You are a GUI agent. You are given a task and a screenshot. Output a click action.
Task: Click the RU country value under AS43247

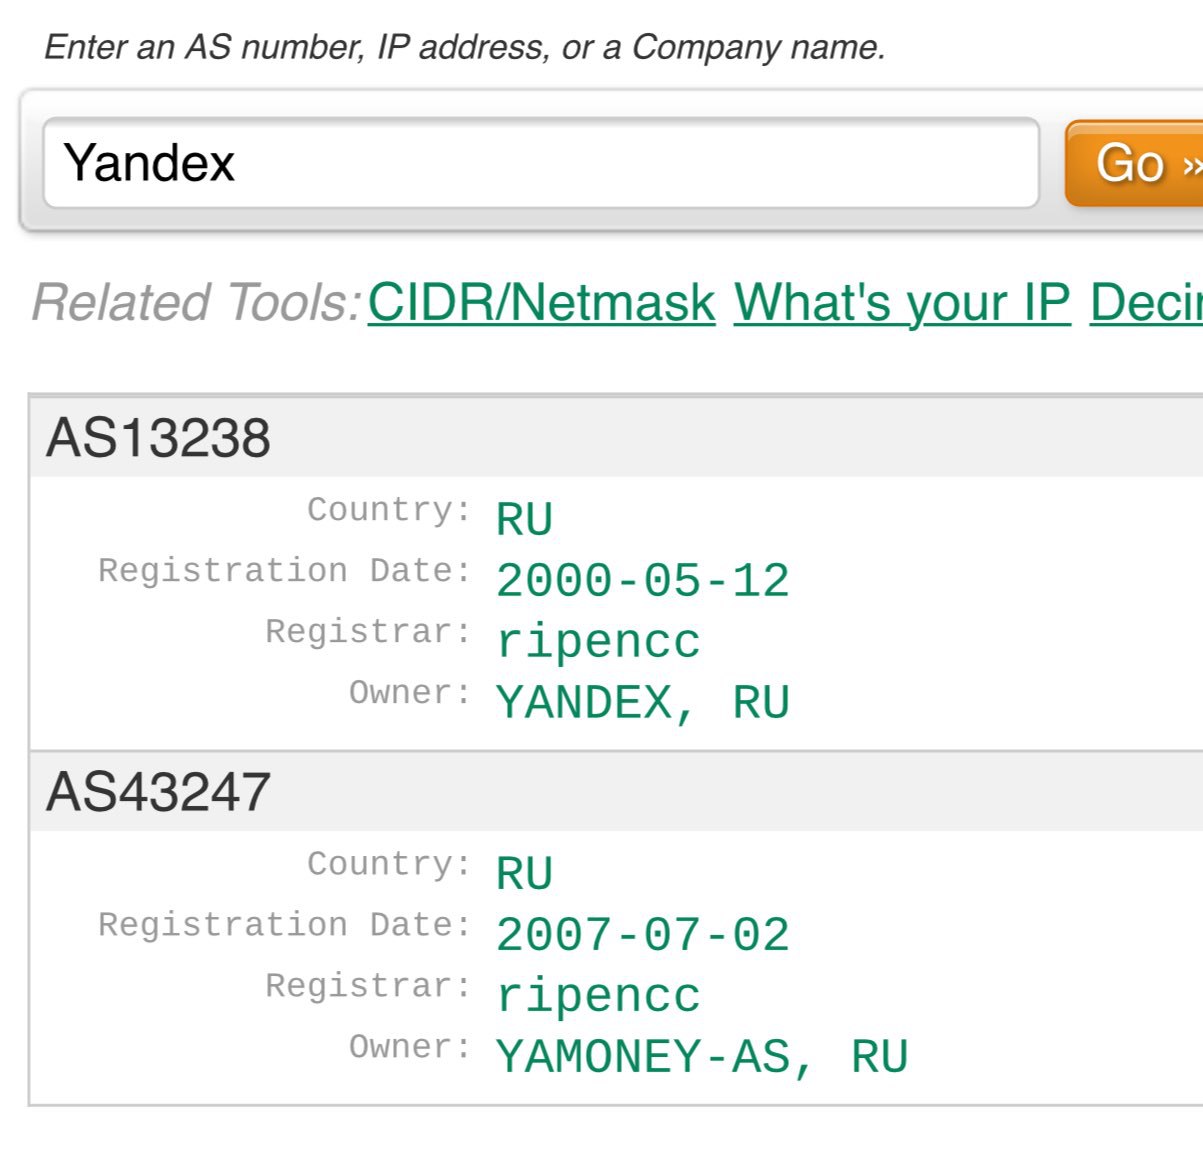[524, 874]
